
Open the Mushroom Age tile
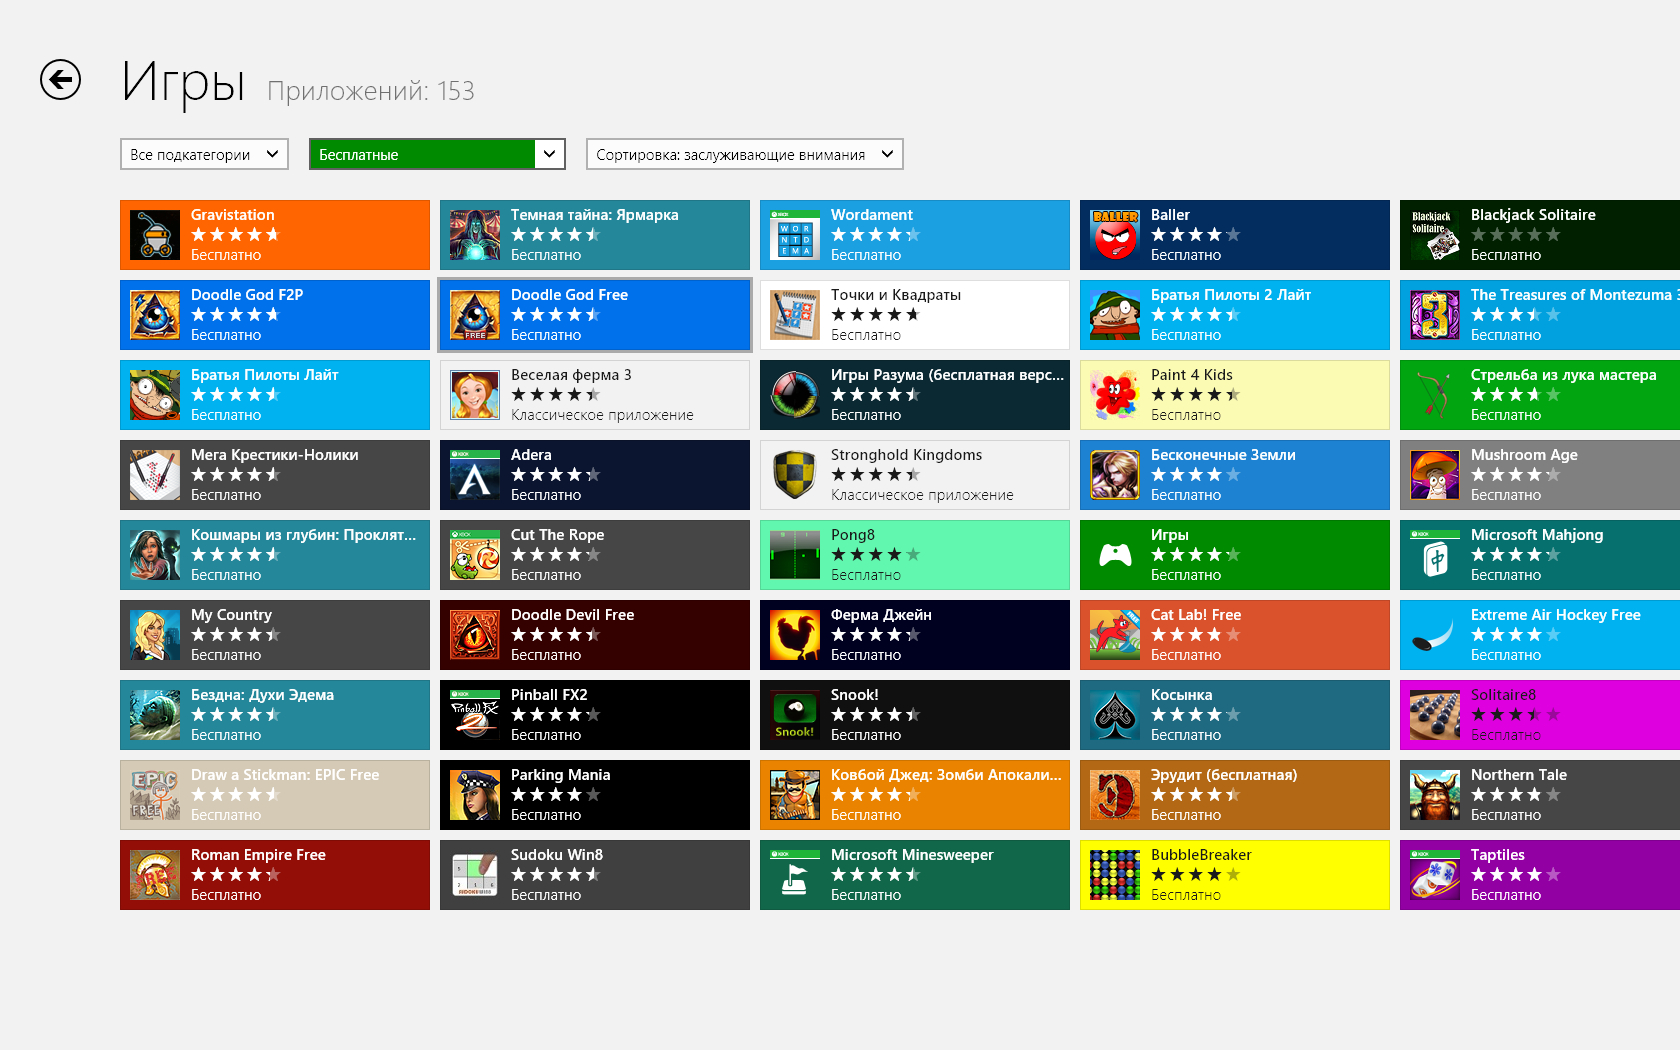click(x=1540, y=475)
